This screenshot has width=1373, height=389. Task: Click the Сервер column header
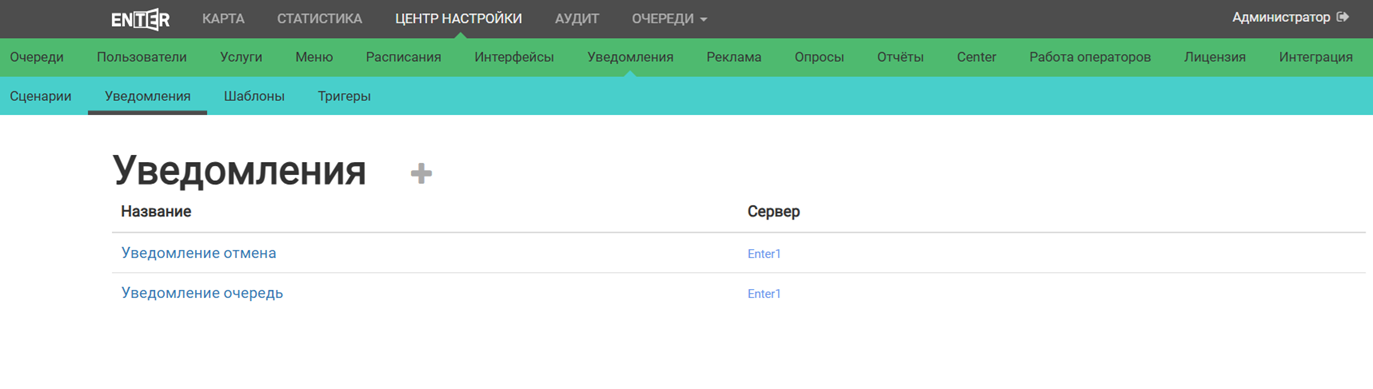[774, 212]
